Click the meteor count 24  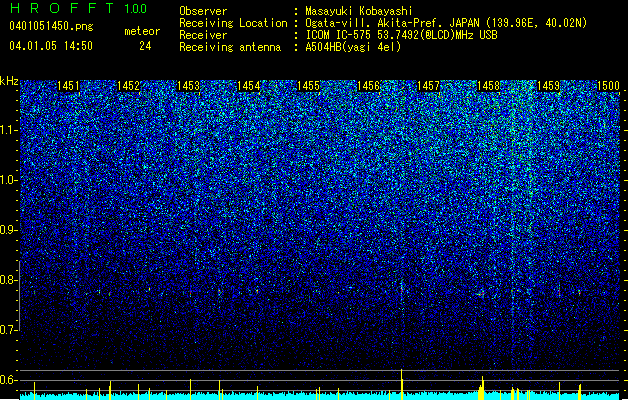pos(145,46)
